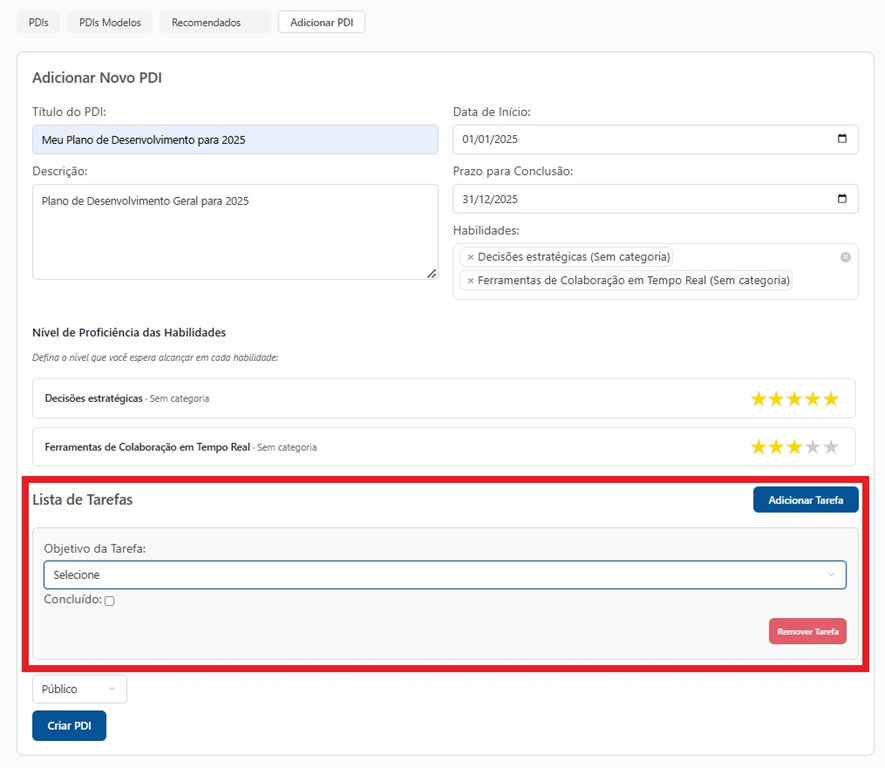Set Decisões estratégicas to three stars
Viewport: 885px width, 768px height.
tap(795, 399)
